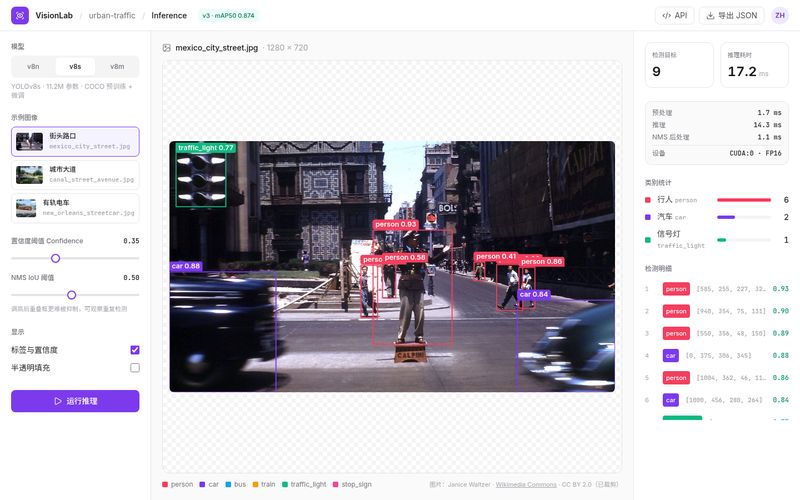This screenshot has width=800, height=500.
Task: Click the export JSON download icon
Action: 710,16
